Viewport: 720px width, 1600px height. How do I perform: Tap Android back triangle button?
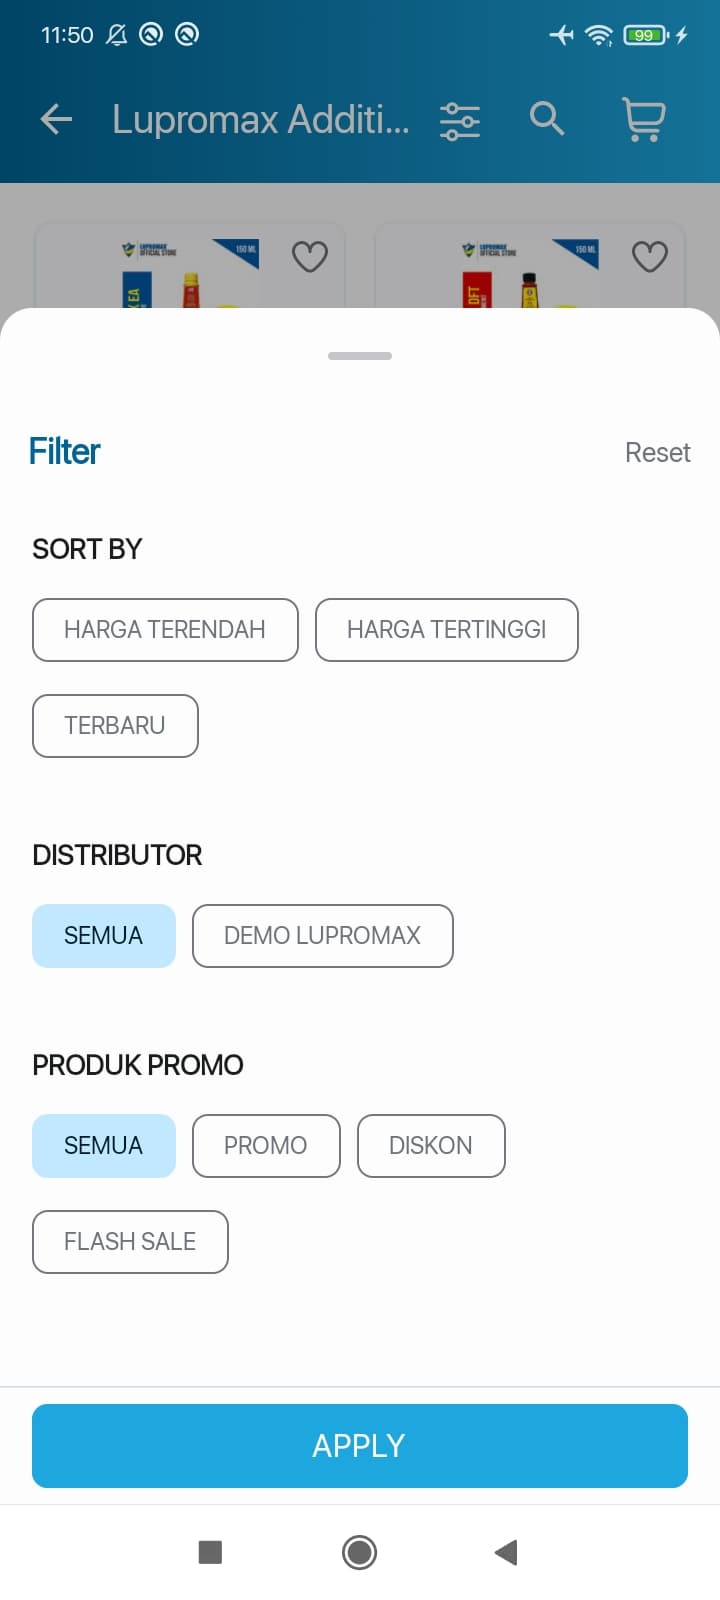coord(506,1552)
